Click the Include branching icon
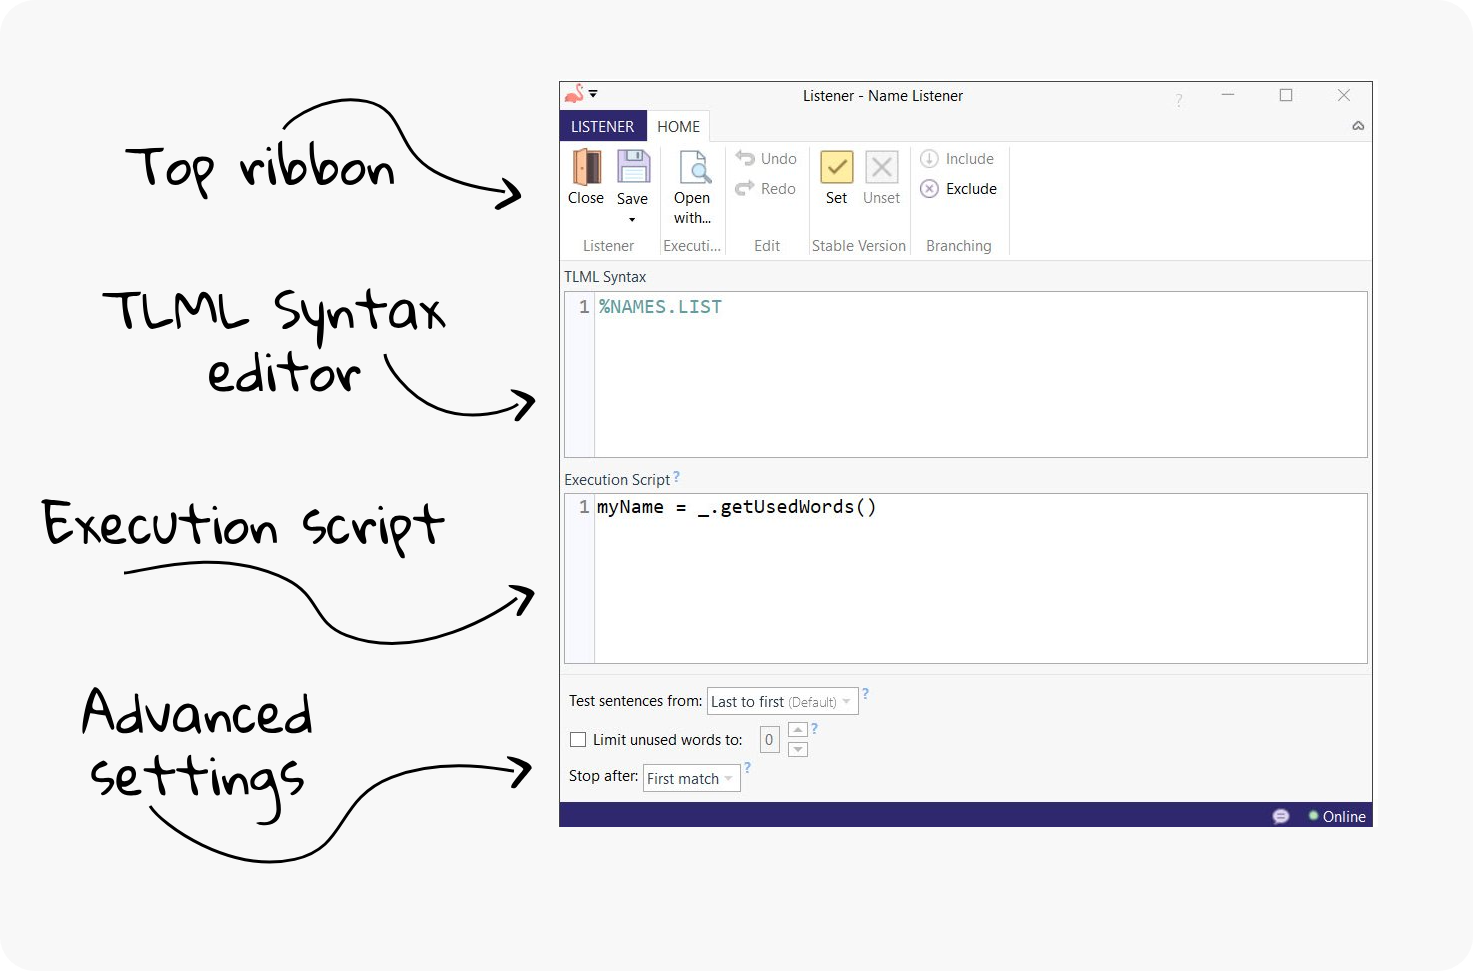1473x971 pixels. (929, 159)
